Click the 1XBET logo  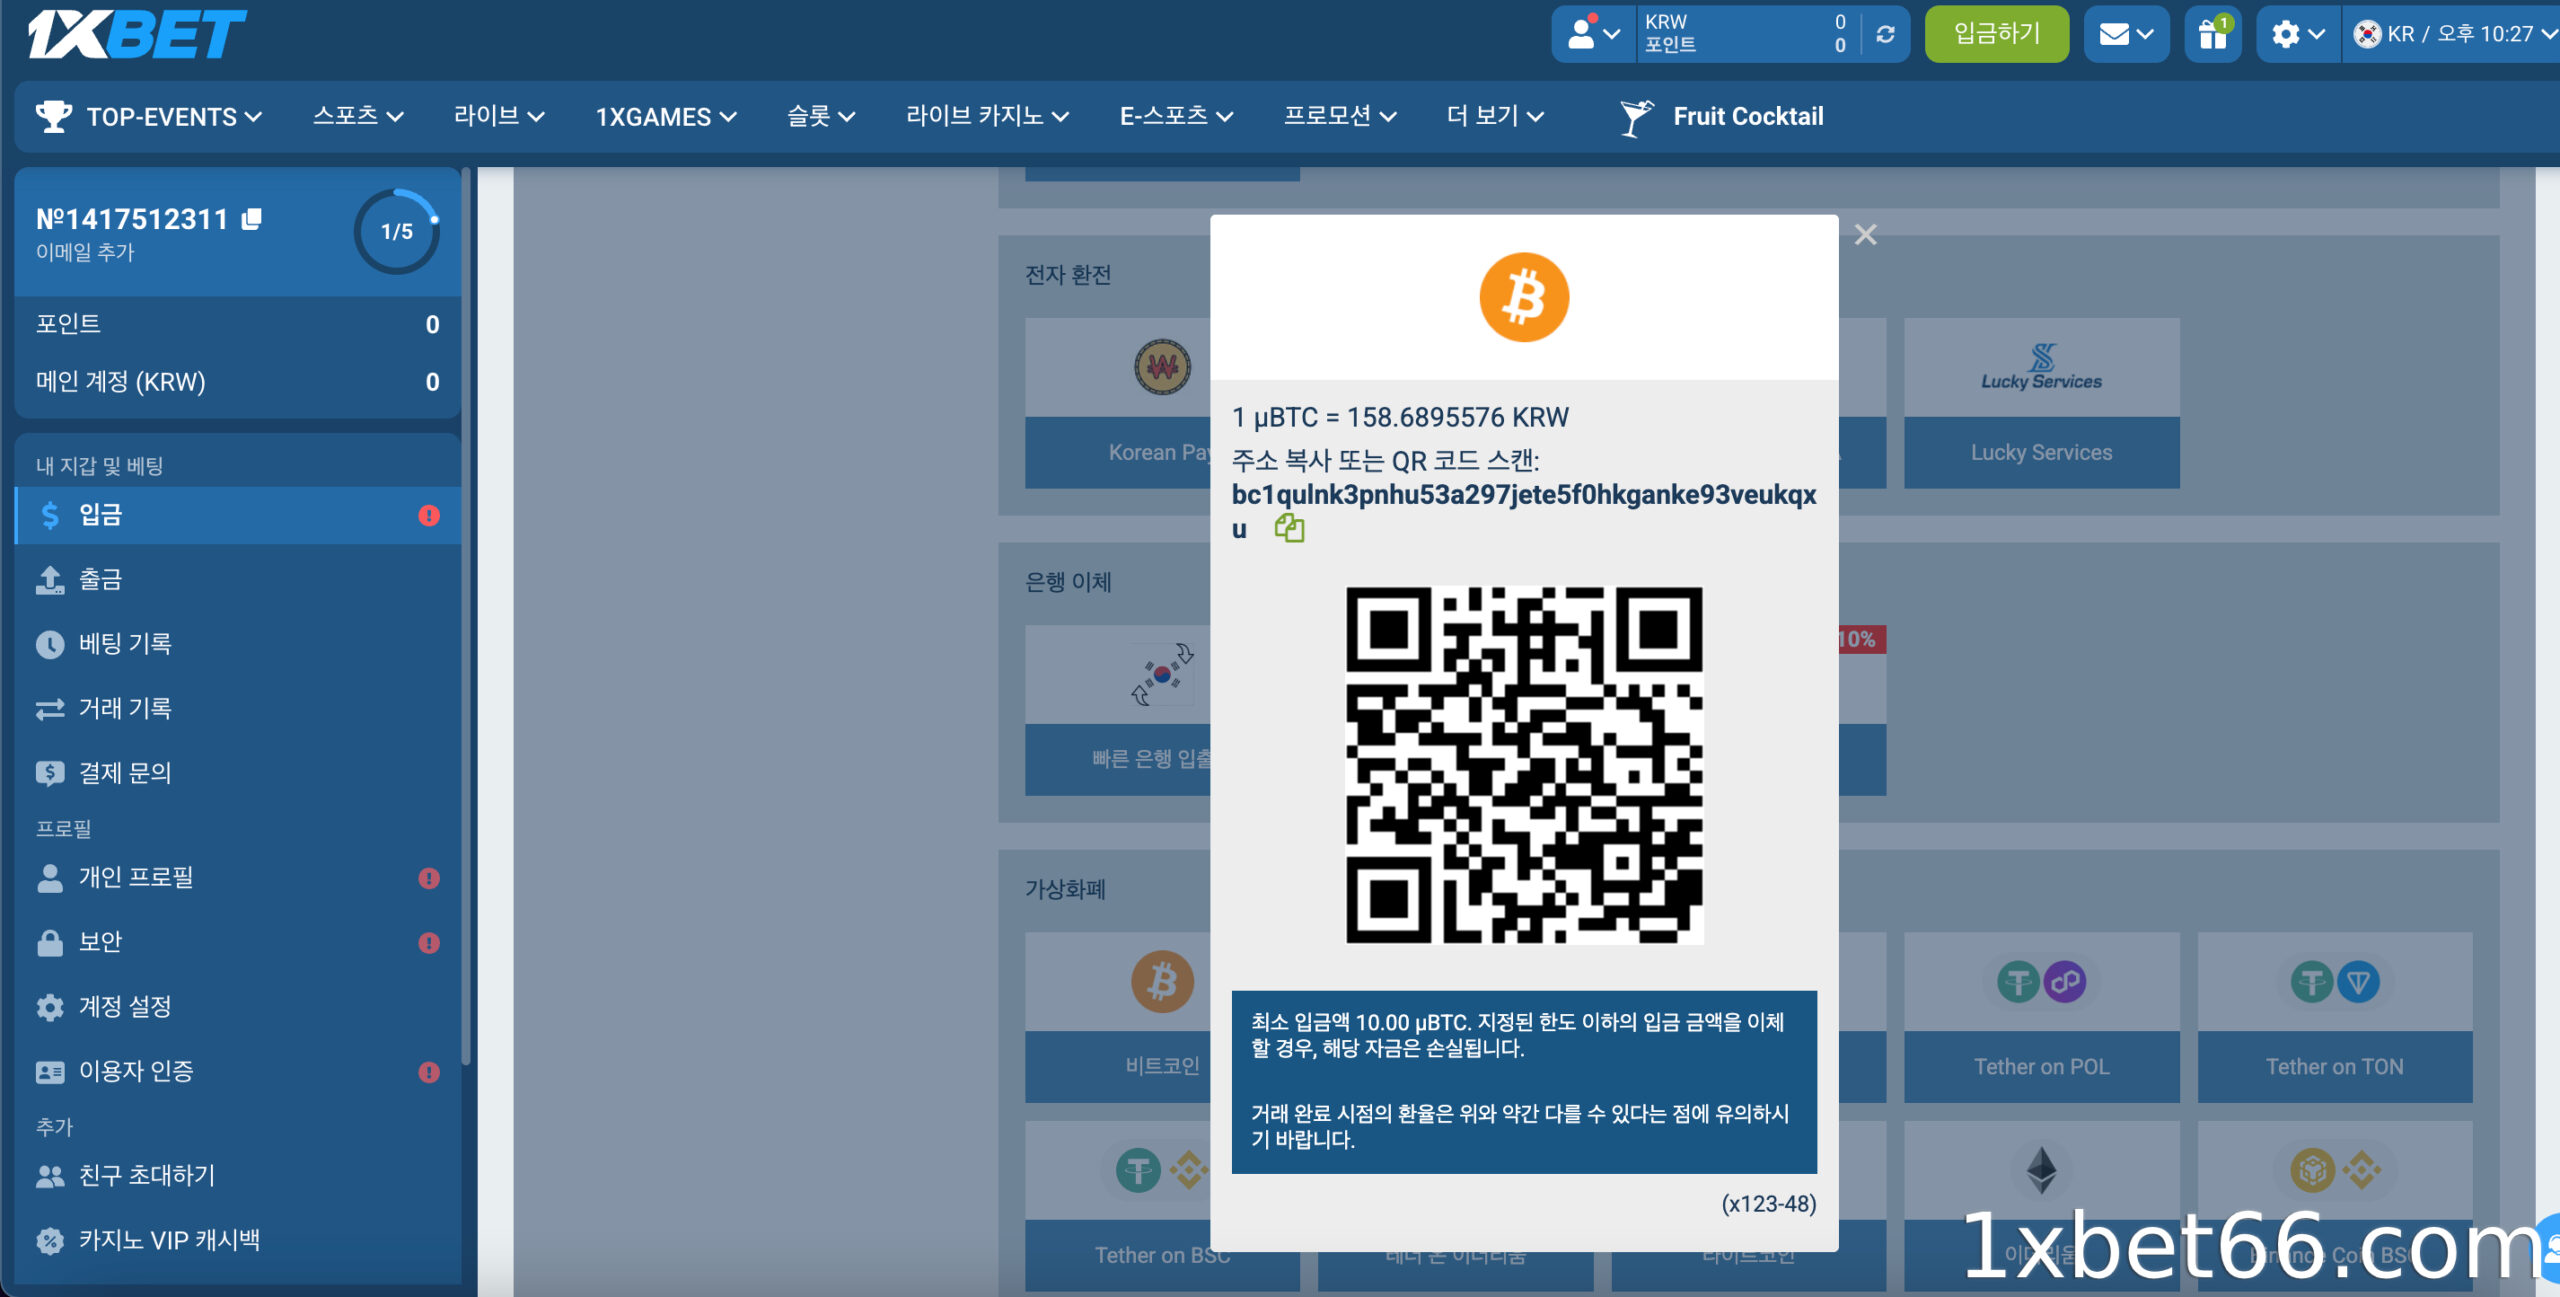[136, 34]
